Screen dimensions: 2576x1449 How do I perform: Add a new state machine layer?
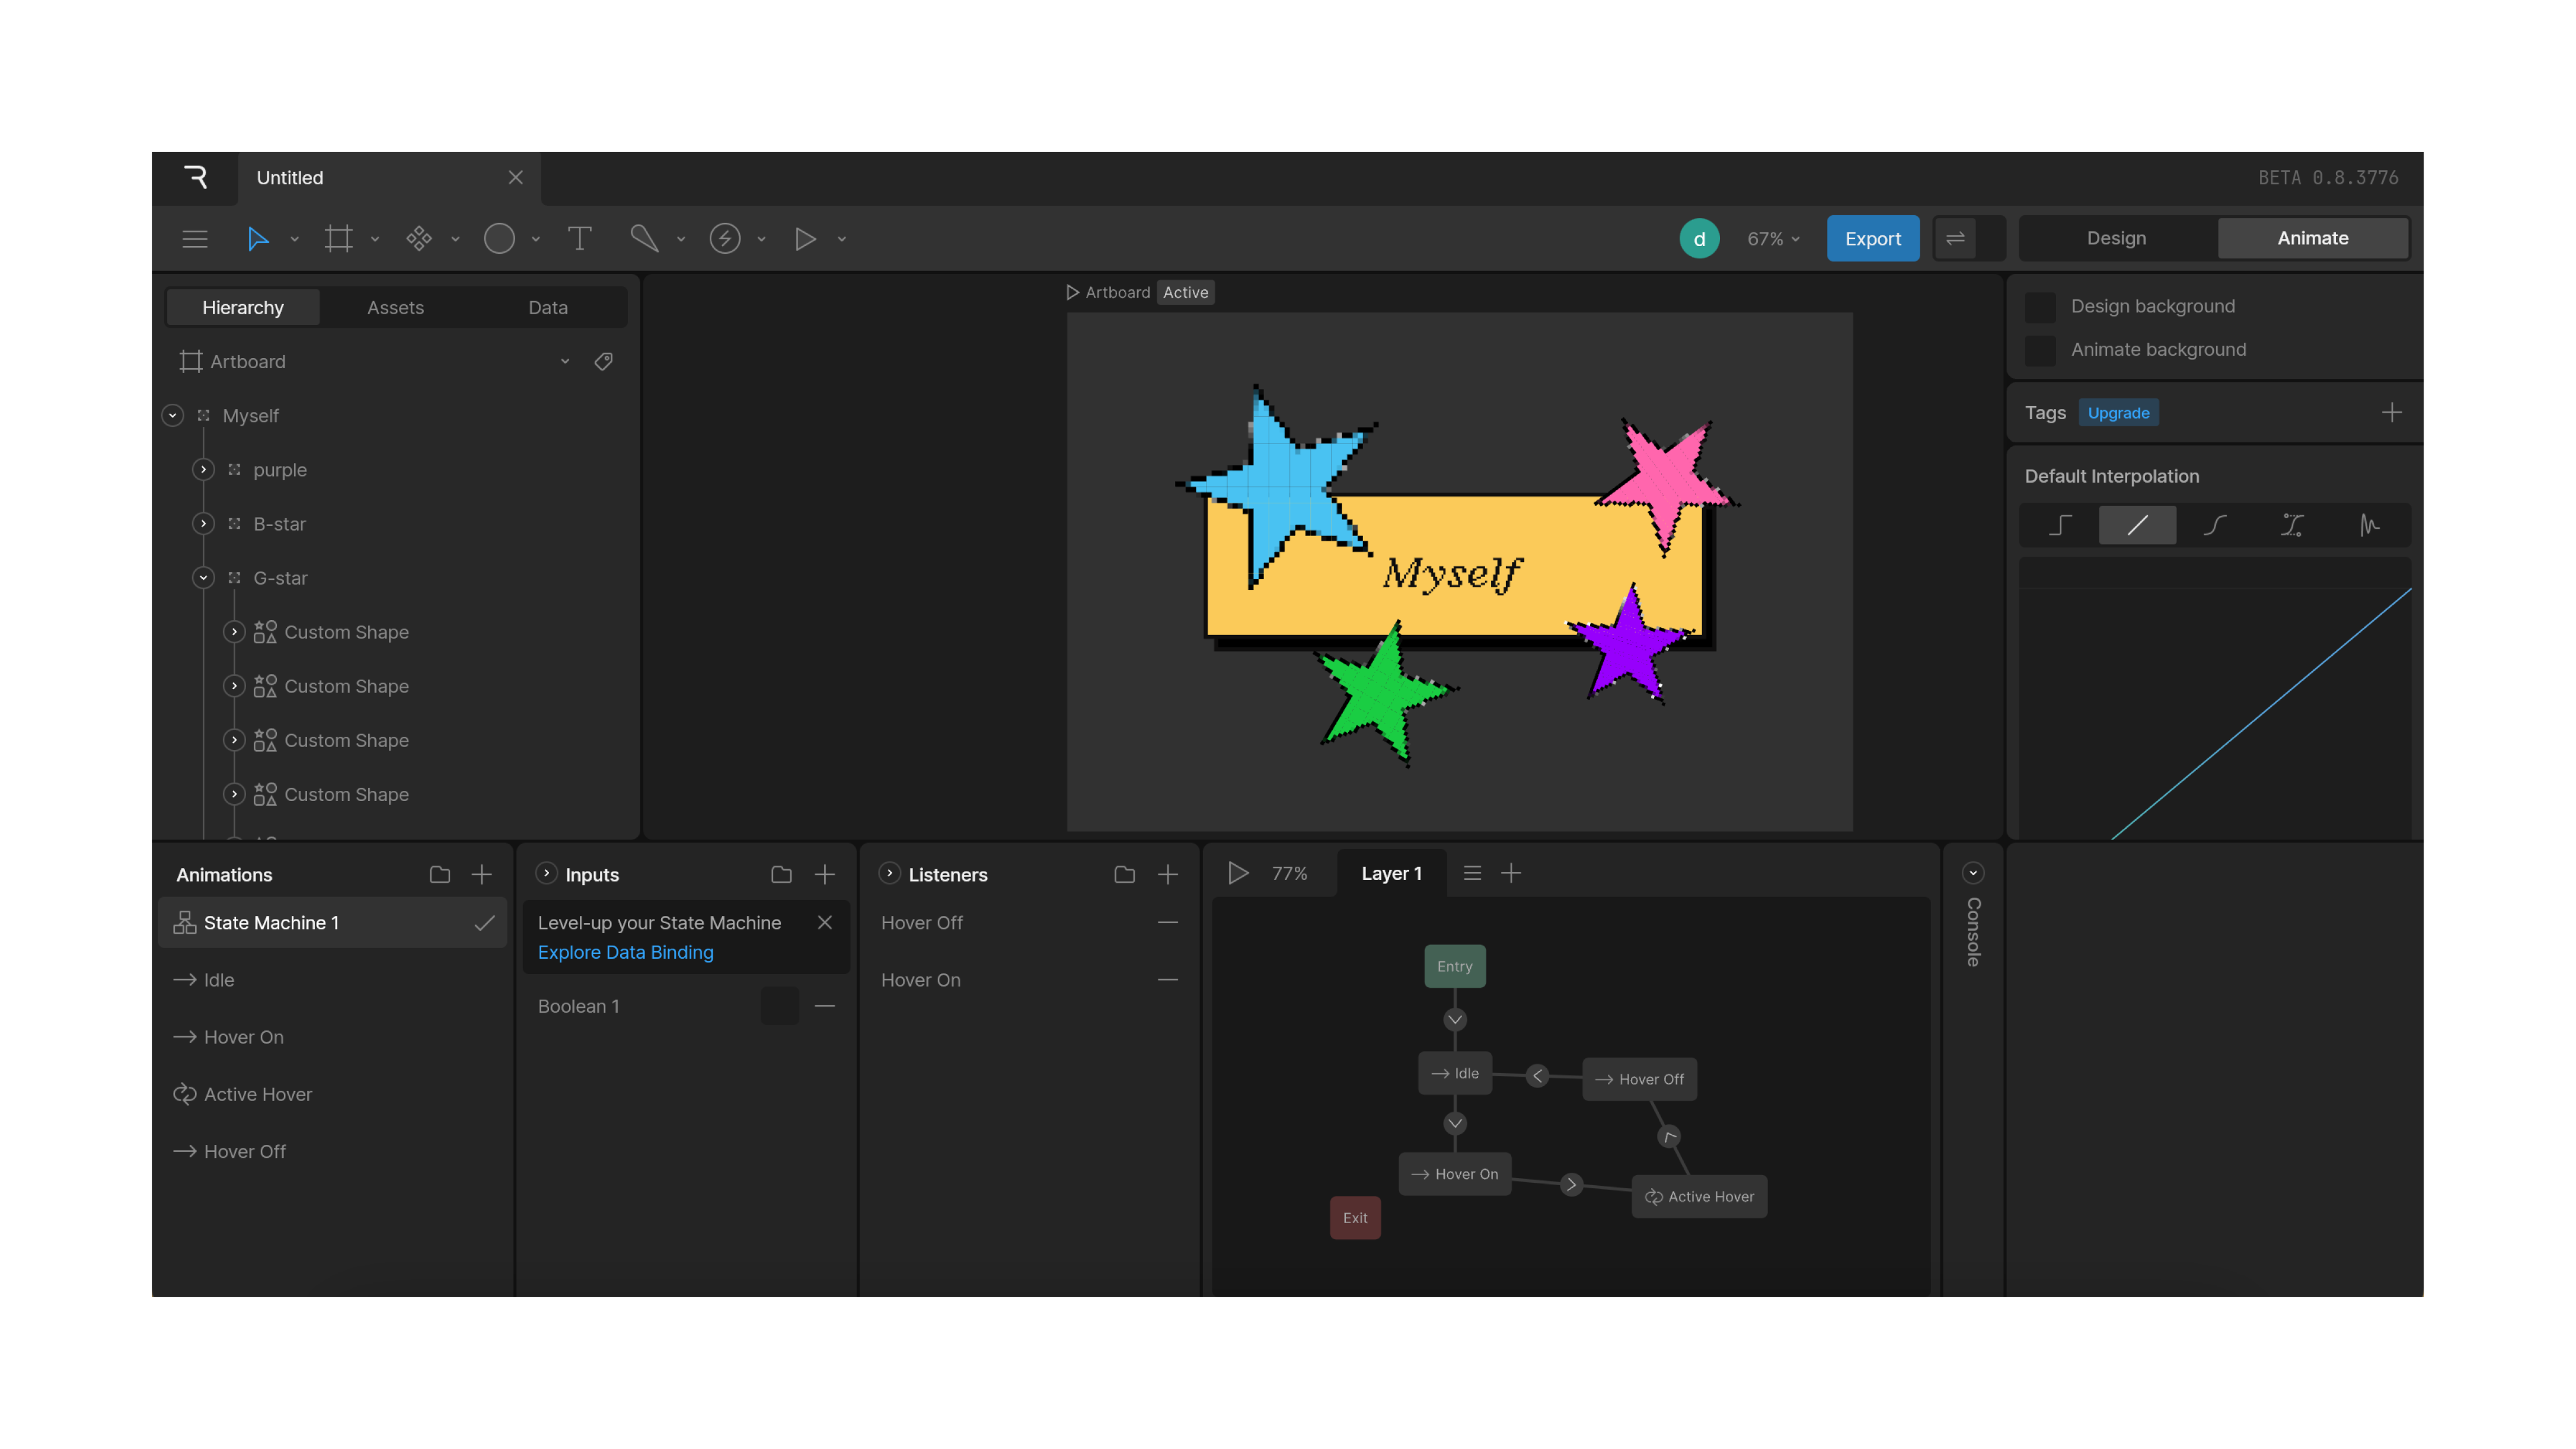[1511, 873]
